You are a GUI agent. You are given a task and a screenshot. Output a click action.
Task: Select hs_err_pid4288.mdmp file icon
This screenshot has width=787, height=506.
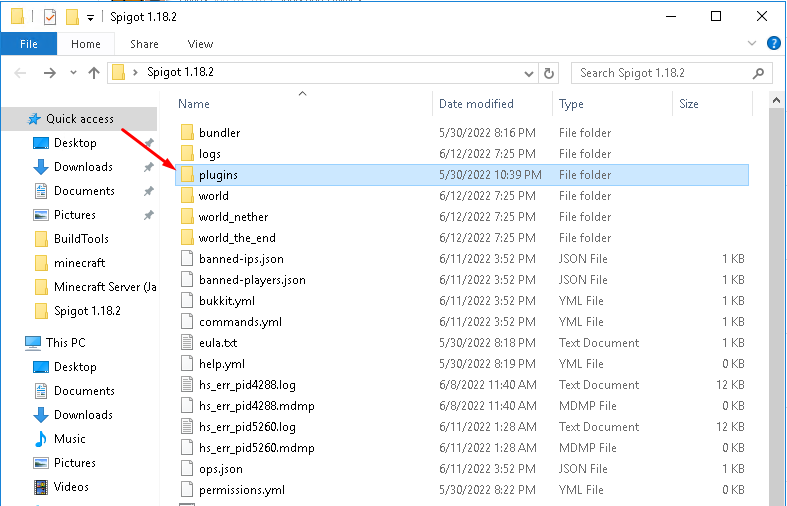187,406
